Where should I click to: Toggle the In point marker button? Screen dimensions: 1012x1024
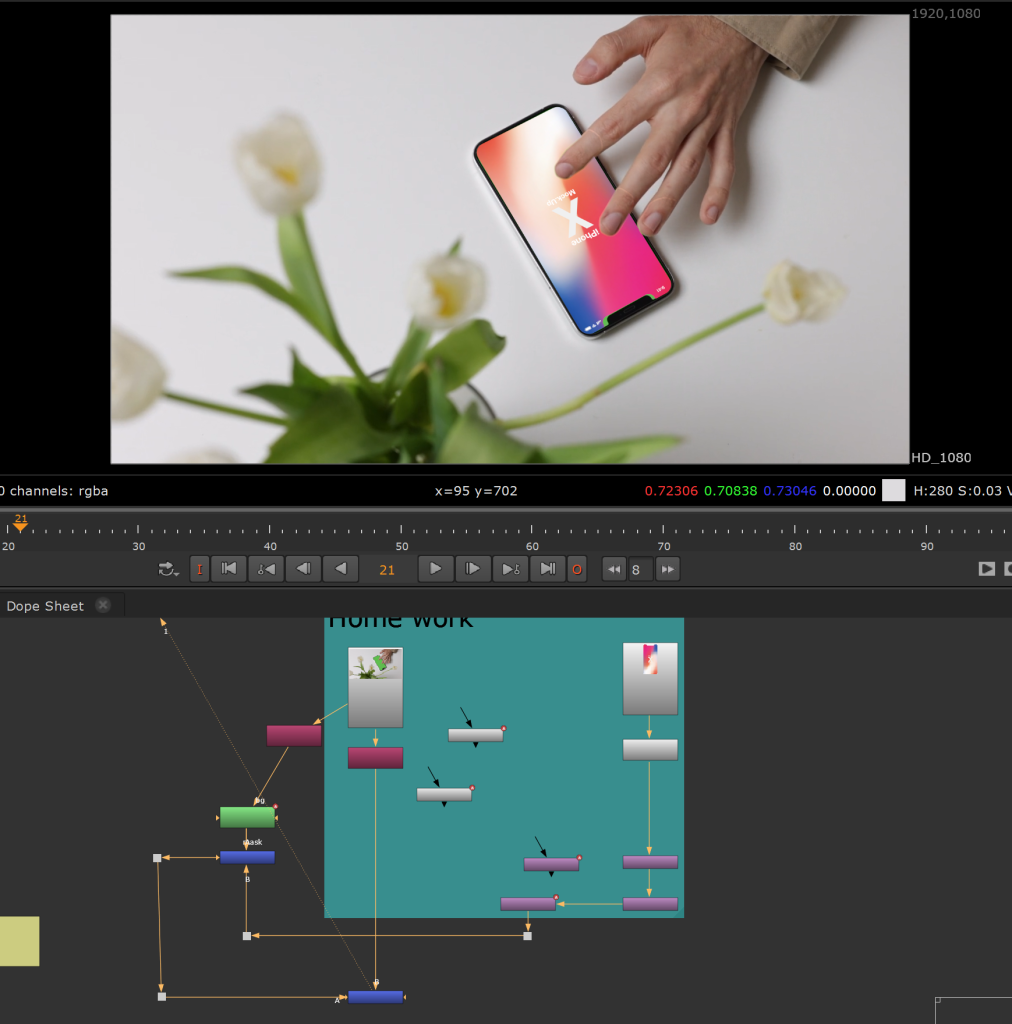[x=200, y=569]
